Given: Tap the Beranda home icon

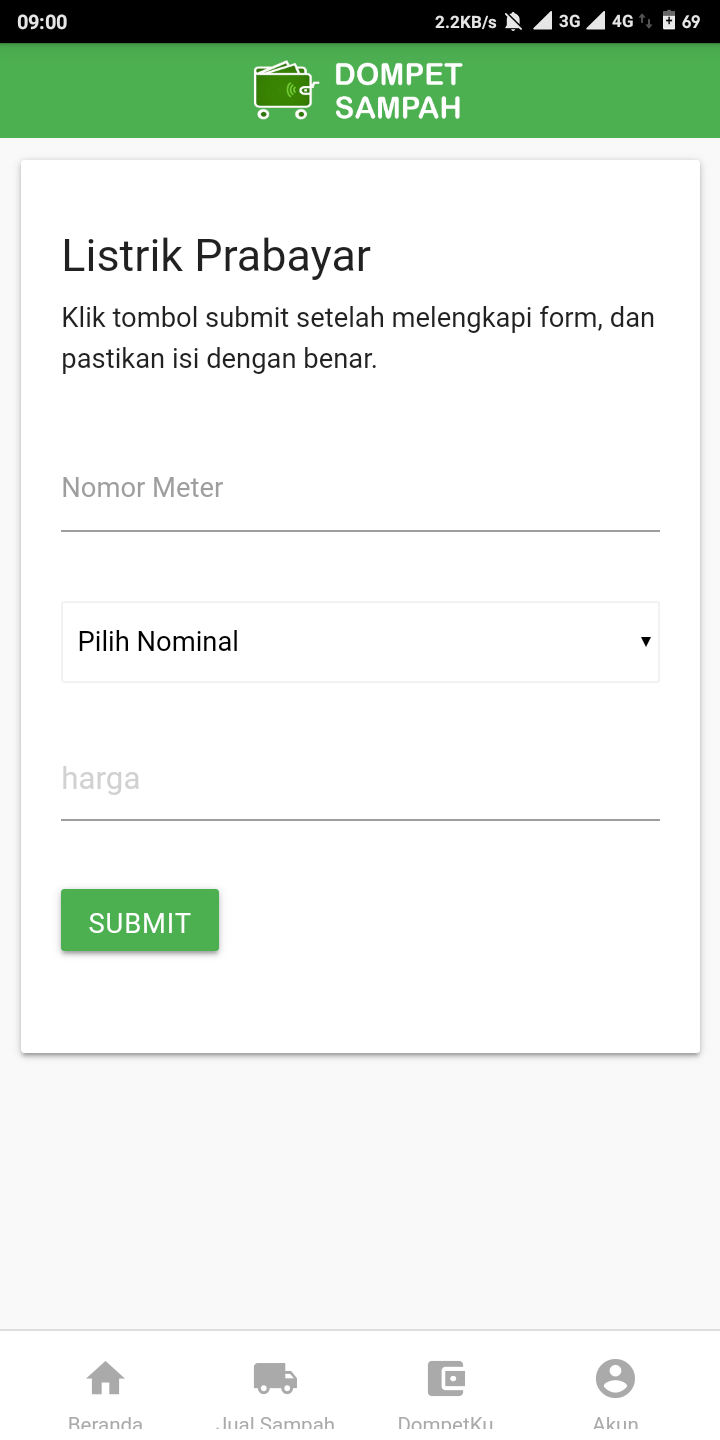Looking at the screenshot, I should (106, 1378).
